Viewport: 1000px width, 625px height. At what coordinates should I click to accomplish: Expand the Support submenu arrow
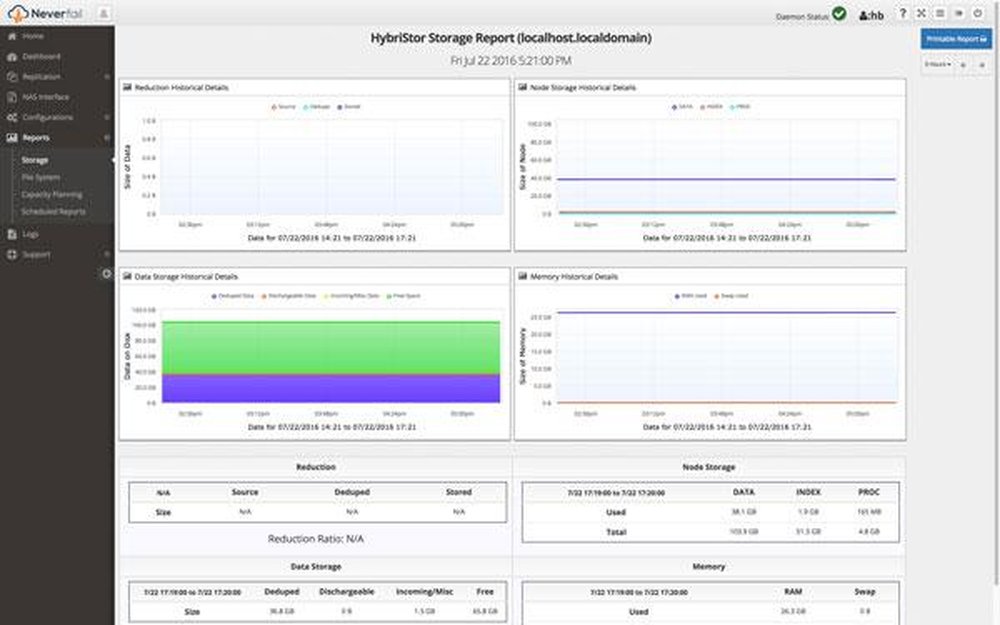click(107, 254)
